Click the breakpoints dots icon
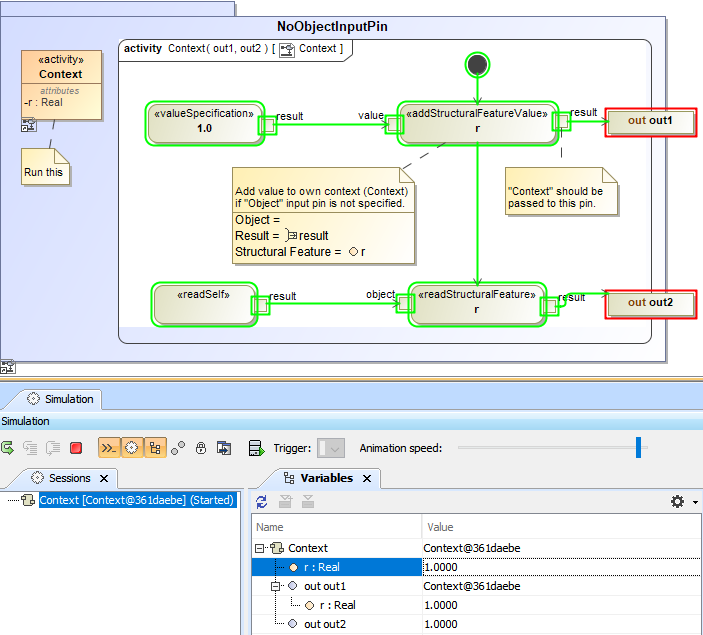Viewport: 703px width, 635px height. tap(178, 449)
